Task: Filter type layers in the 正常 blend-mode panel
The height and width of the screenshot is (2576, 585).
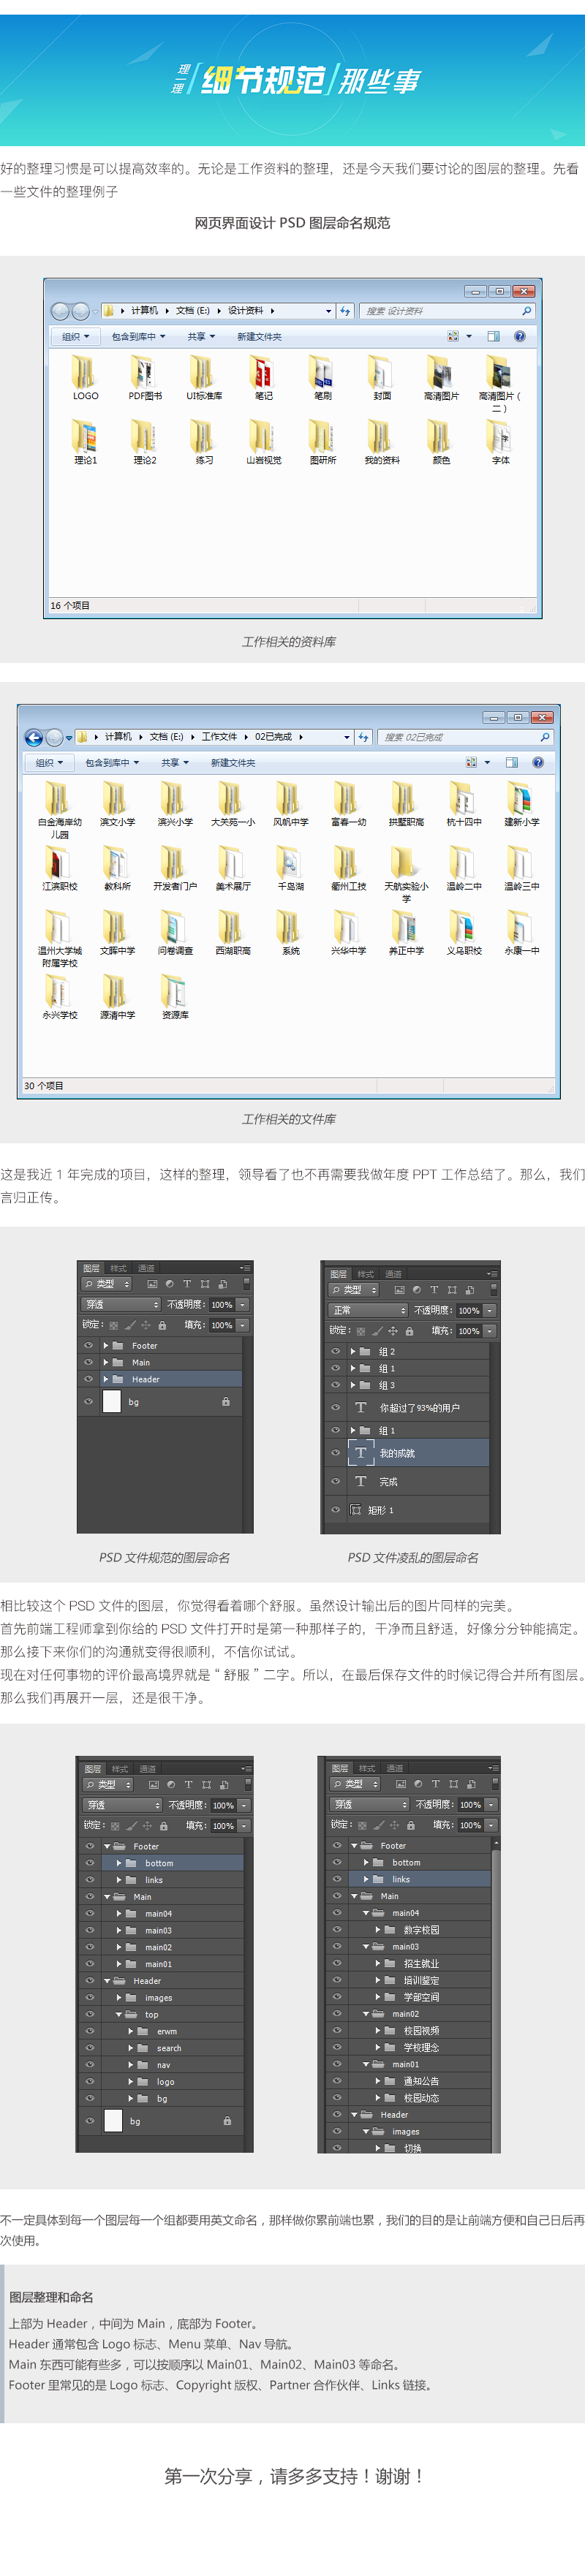Action: (x=434, y=1290)
